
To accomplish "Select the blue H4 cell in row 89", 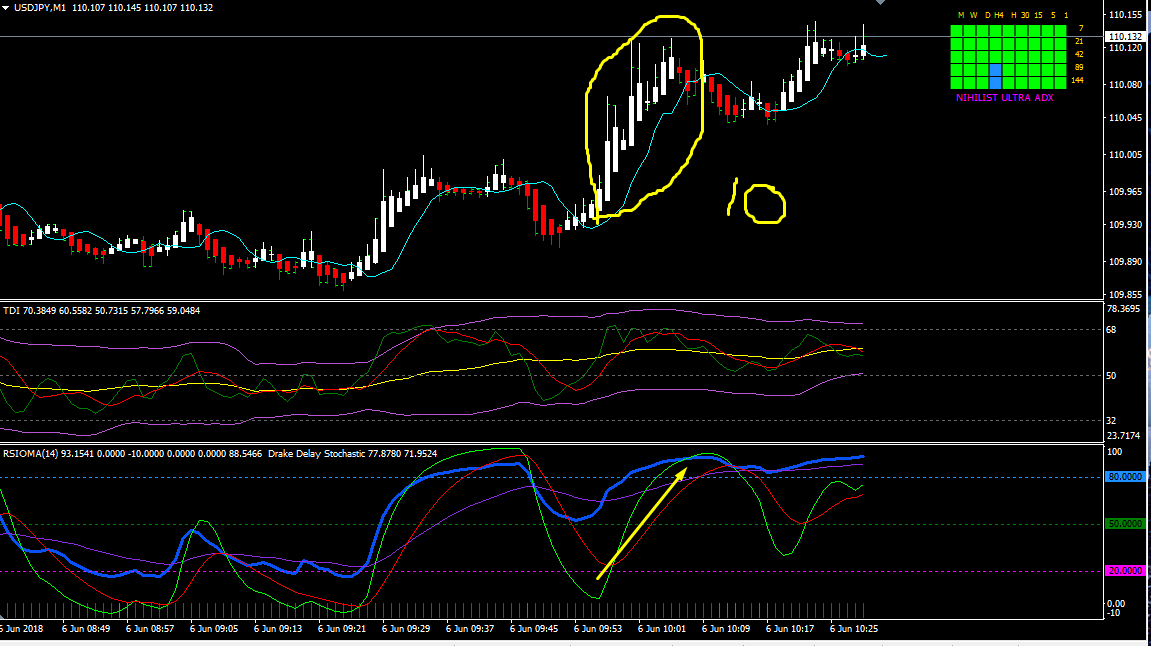I will point(995,70).
